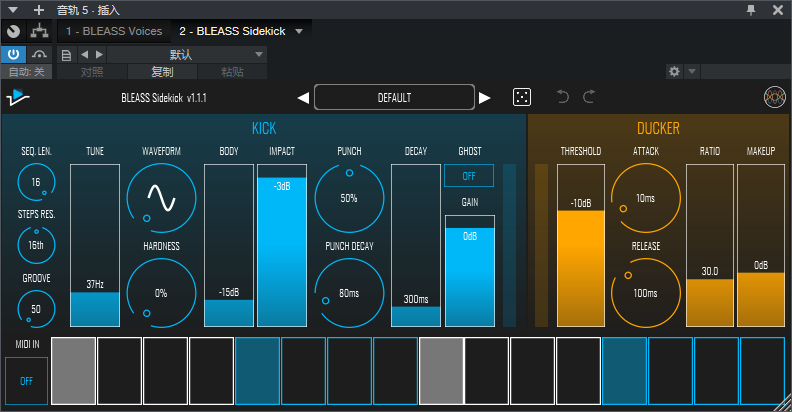This screenshot has width=792, height=412.
Task: Click the 复制 copy button
Action: coord(162,72)
